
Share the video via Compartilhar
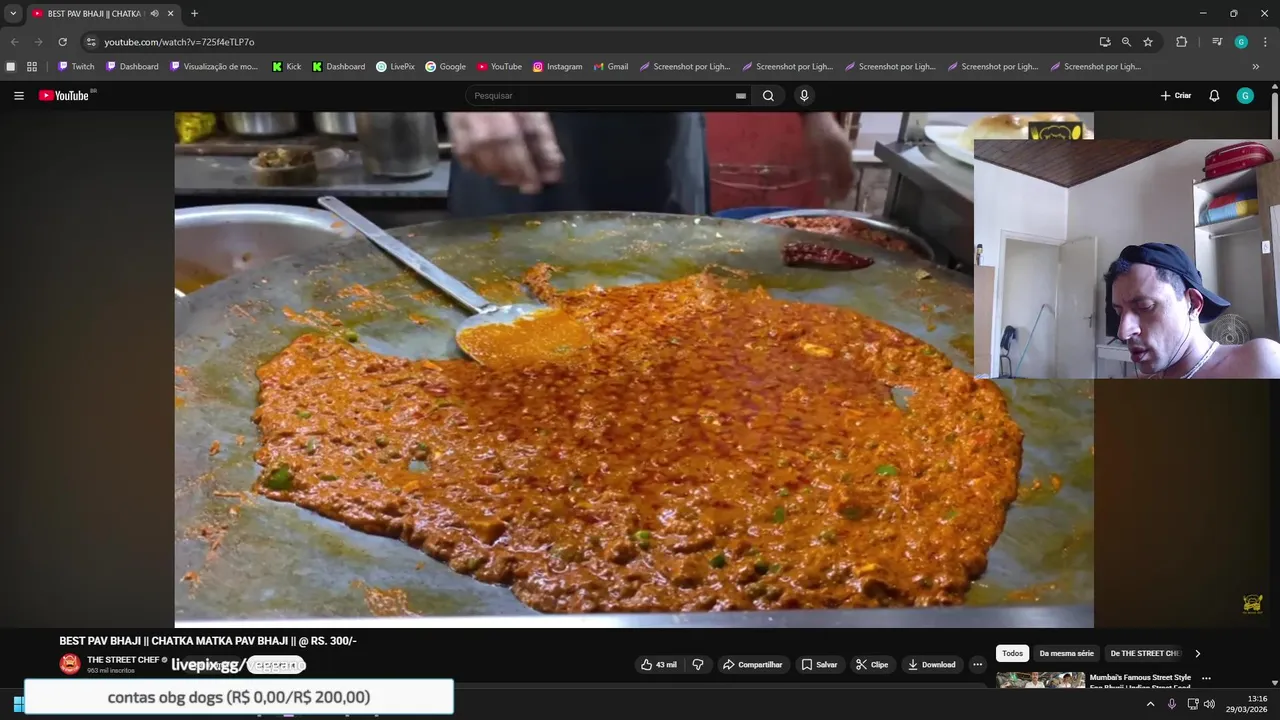753,665
